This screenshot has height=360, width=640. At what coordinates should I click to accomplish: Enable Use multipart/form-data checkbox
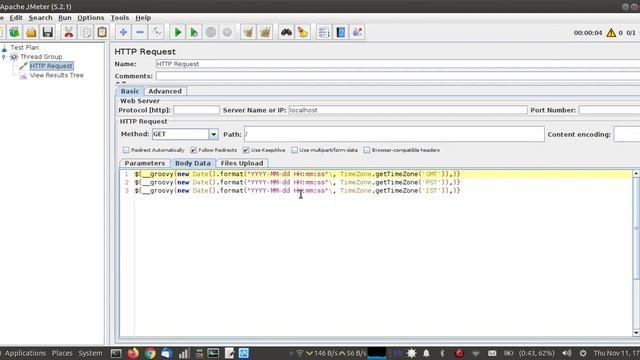click(x=294, y=150)
